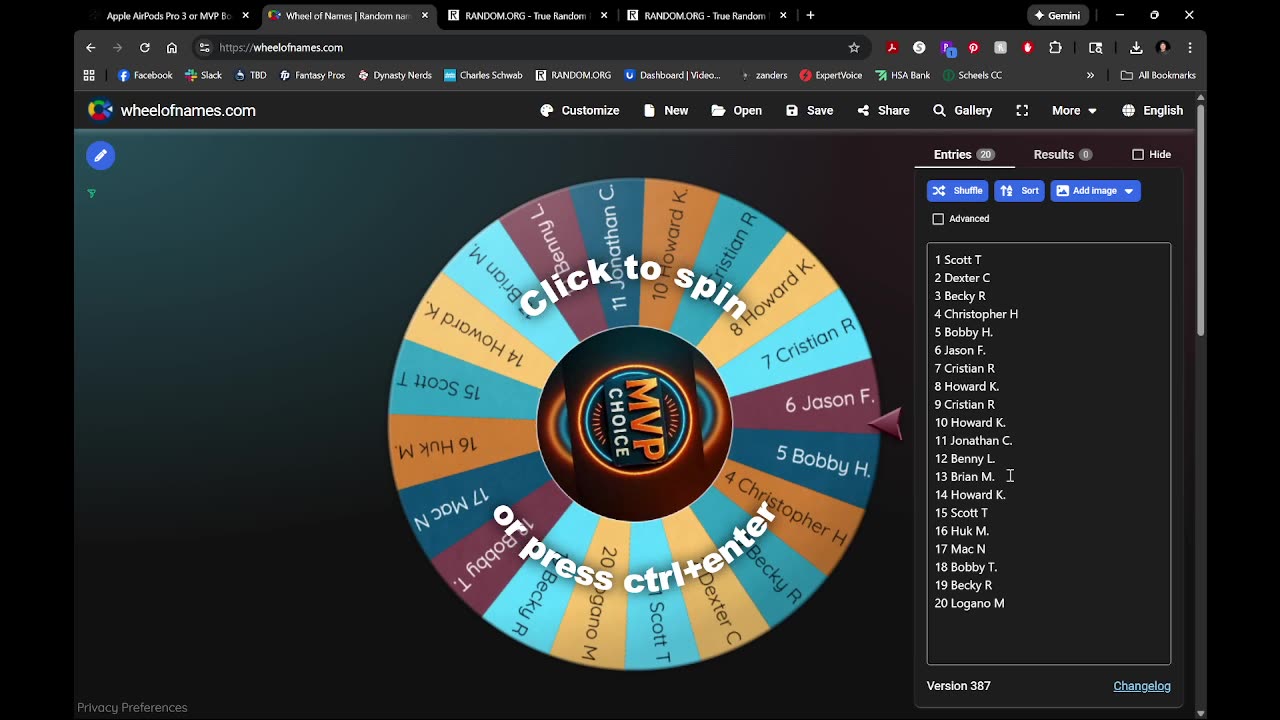Click the Gemini button
The width and height of the screenshot is (1280, 720).
(1058, 15)
